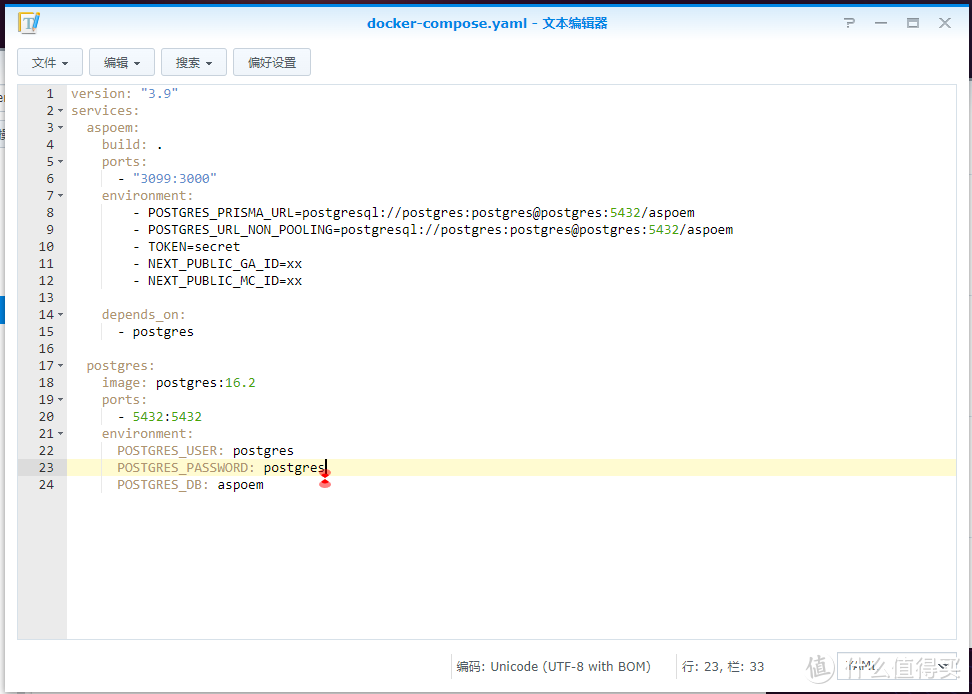Fold the ports section at line 5
Image resolution: width=972 pixels, height=694 pixels.
coord(61,162)
